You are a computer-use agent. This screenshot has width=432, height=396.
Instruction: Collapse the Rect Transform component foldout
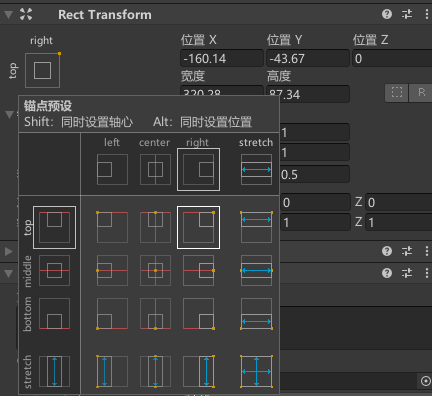tap(8, 15)
